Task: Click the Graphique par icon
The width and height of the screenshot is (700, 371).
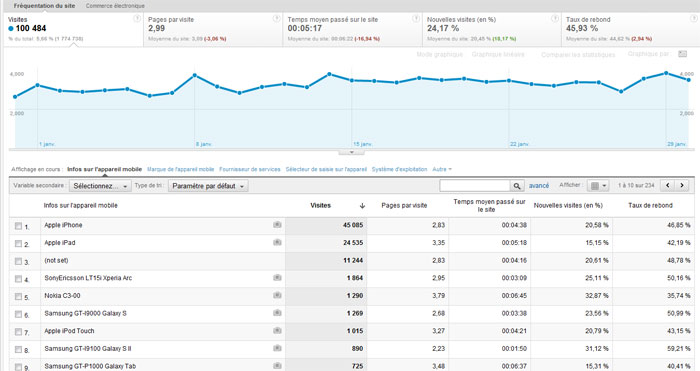Action: [x=683, y=54]
